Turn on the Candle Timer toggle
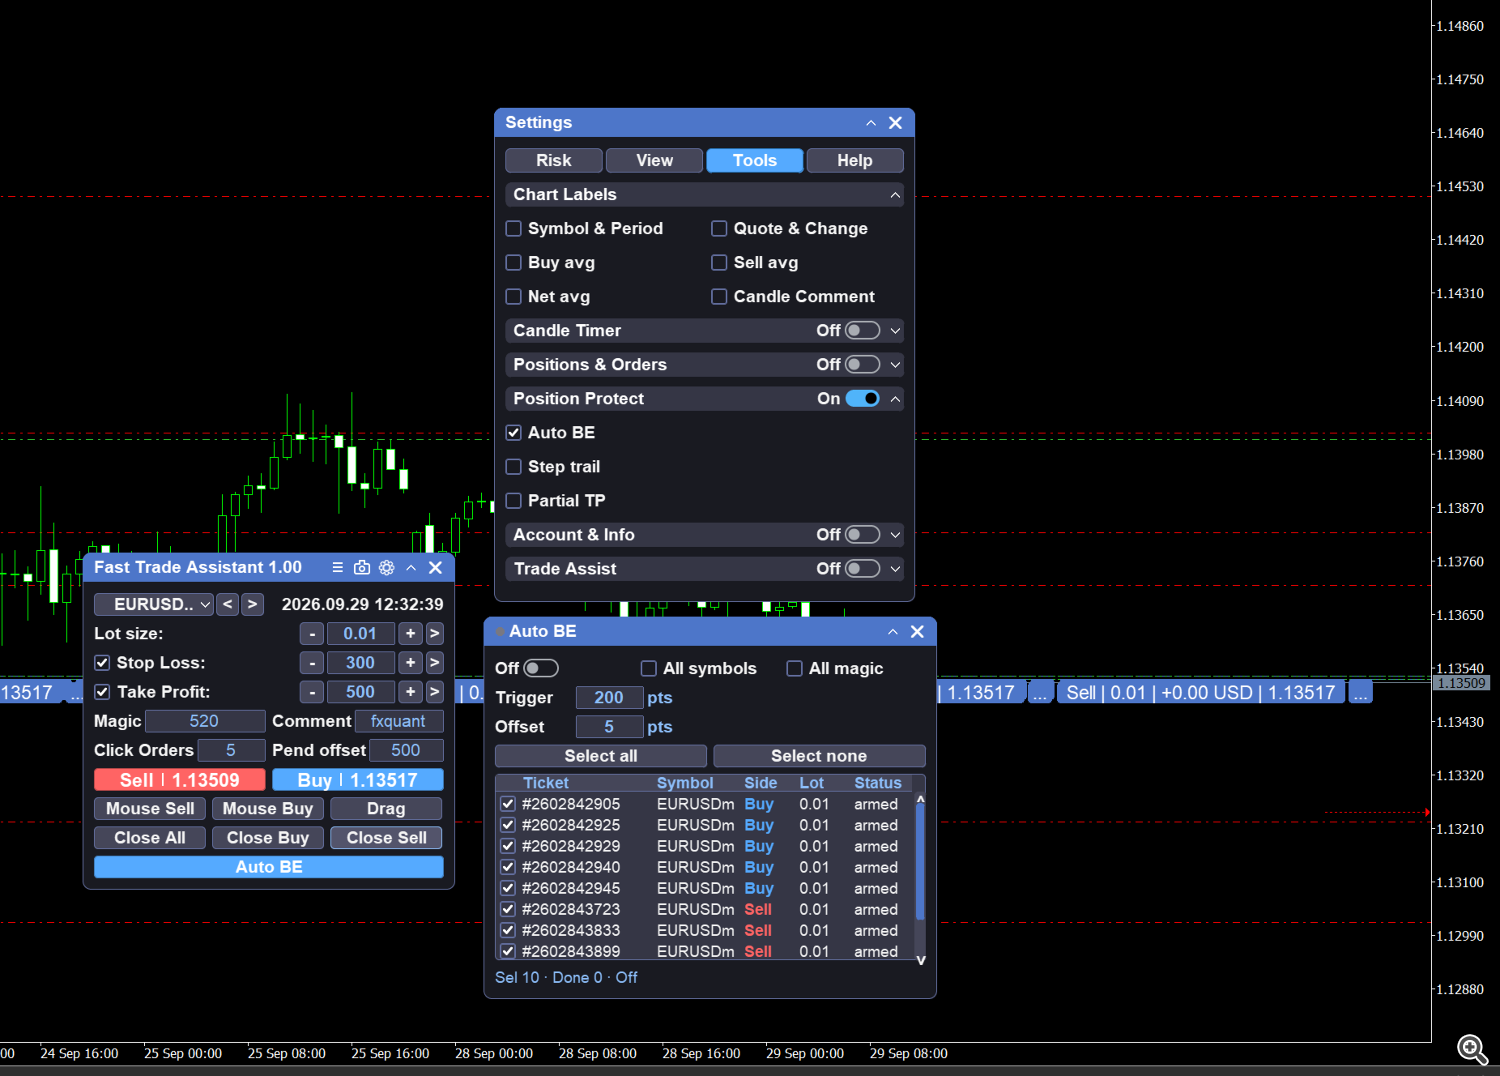The image size is (1500, 1076). point(863,331)
